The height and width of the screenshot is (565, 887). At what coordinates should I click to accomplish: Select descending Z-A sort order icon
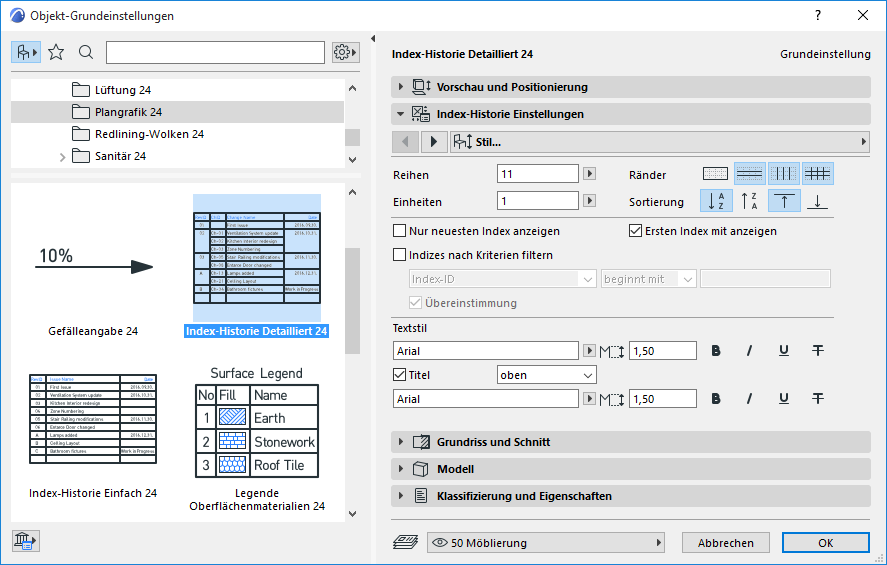tap(750, 201)
